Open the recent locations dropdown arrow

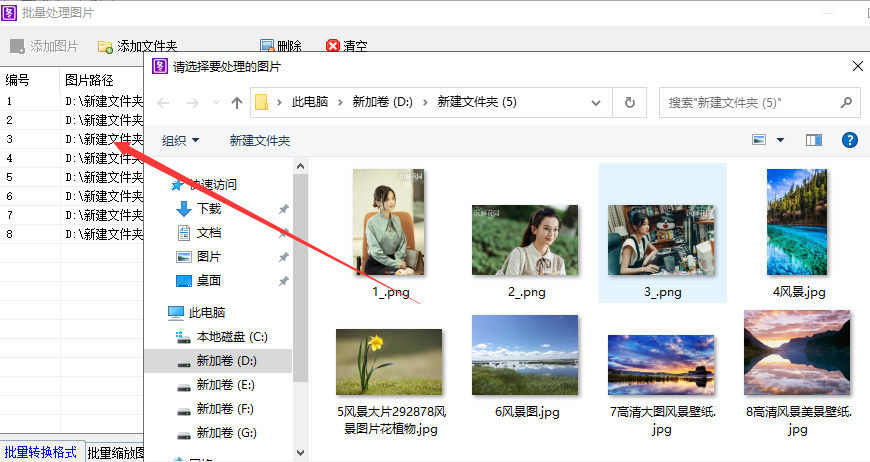(x=216, y=103)
